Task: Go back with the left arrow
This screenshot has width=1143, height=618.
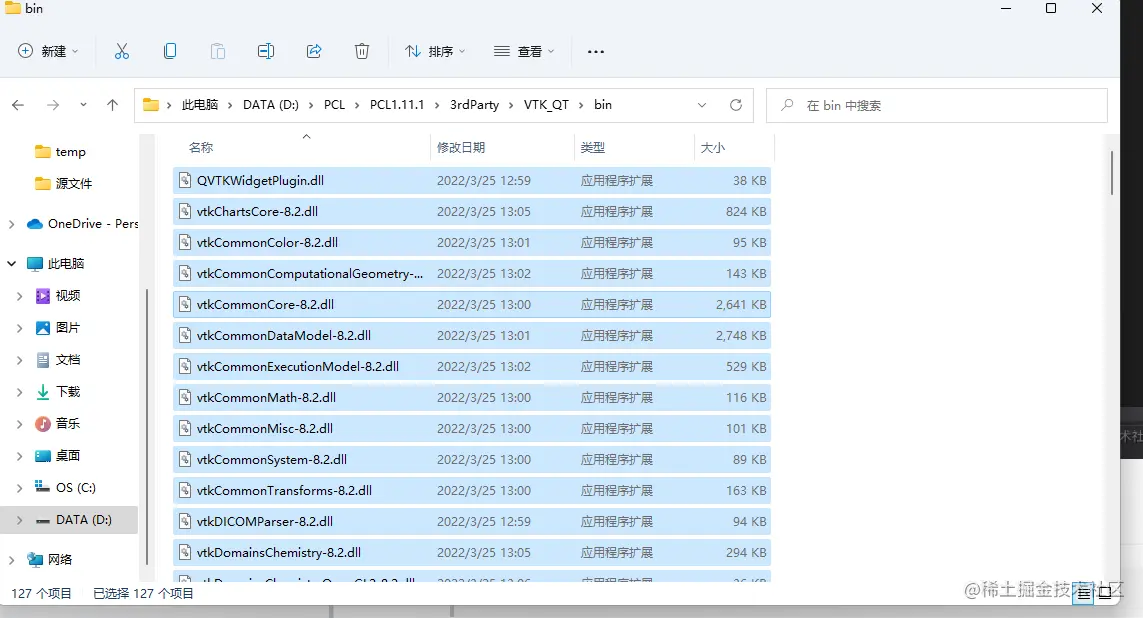Action: 18,105
